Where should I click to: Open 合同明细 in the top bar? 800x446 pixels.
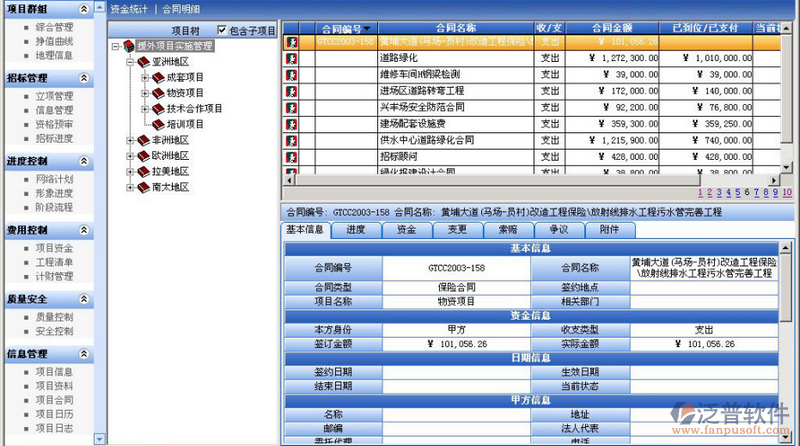tap(181, 9)
